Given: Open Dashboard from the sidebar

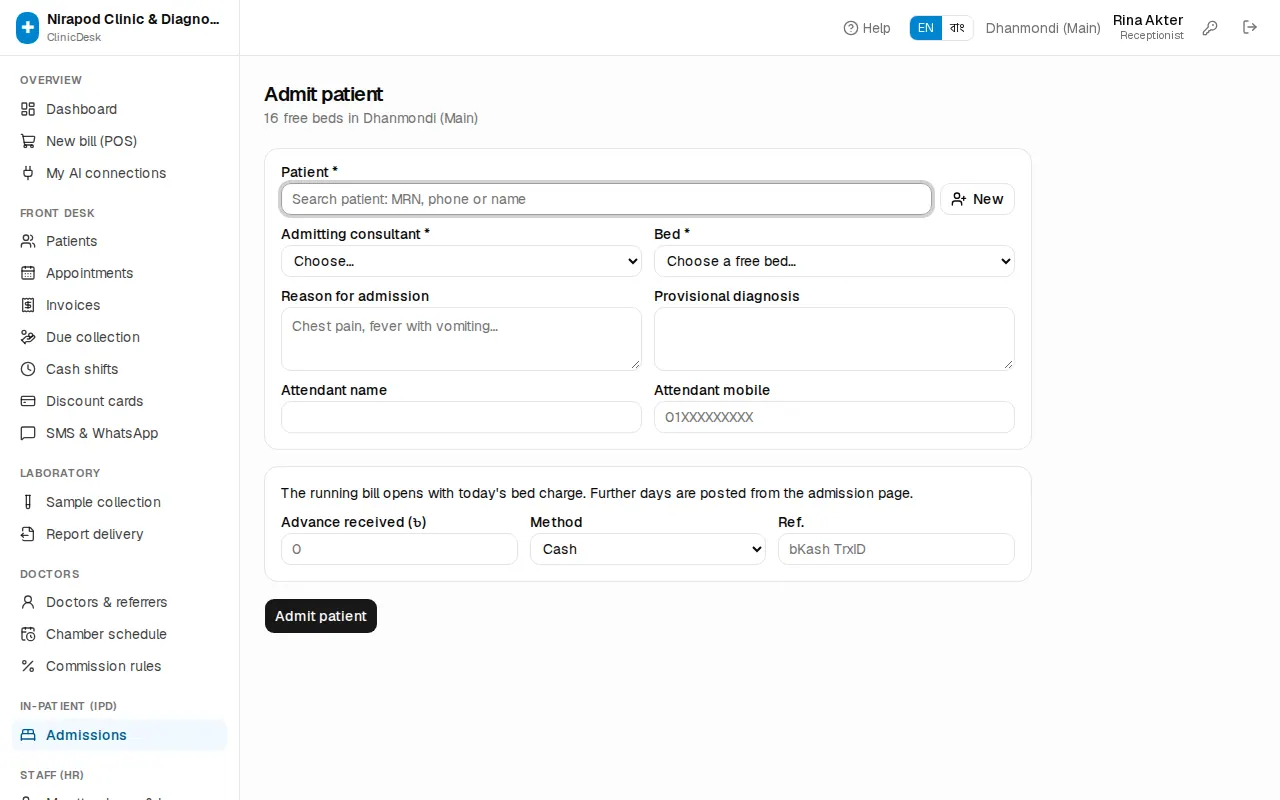Looking at the screenshot, I should [x=120, y=109].
